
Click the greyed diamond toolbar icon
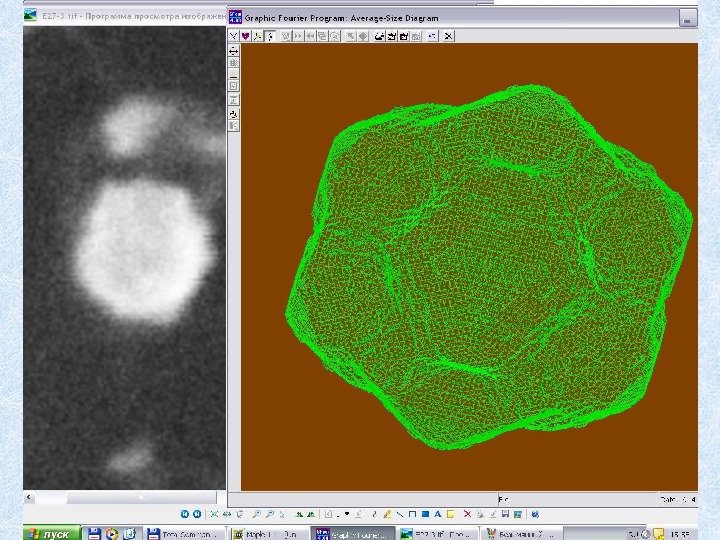pos(363,36)
